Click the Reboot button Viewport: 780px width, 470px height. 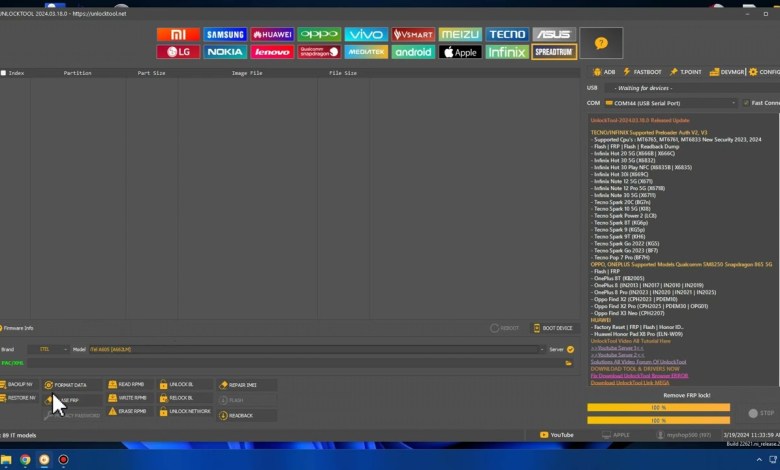coord(504,328)
